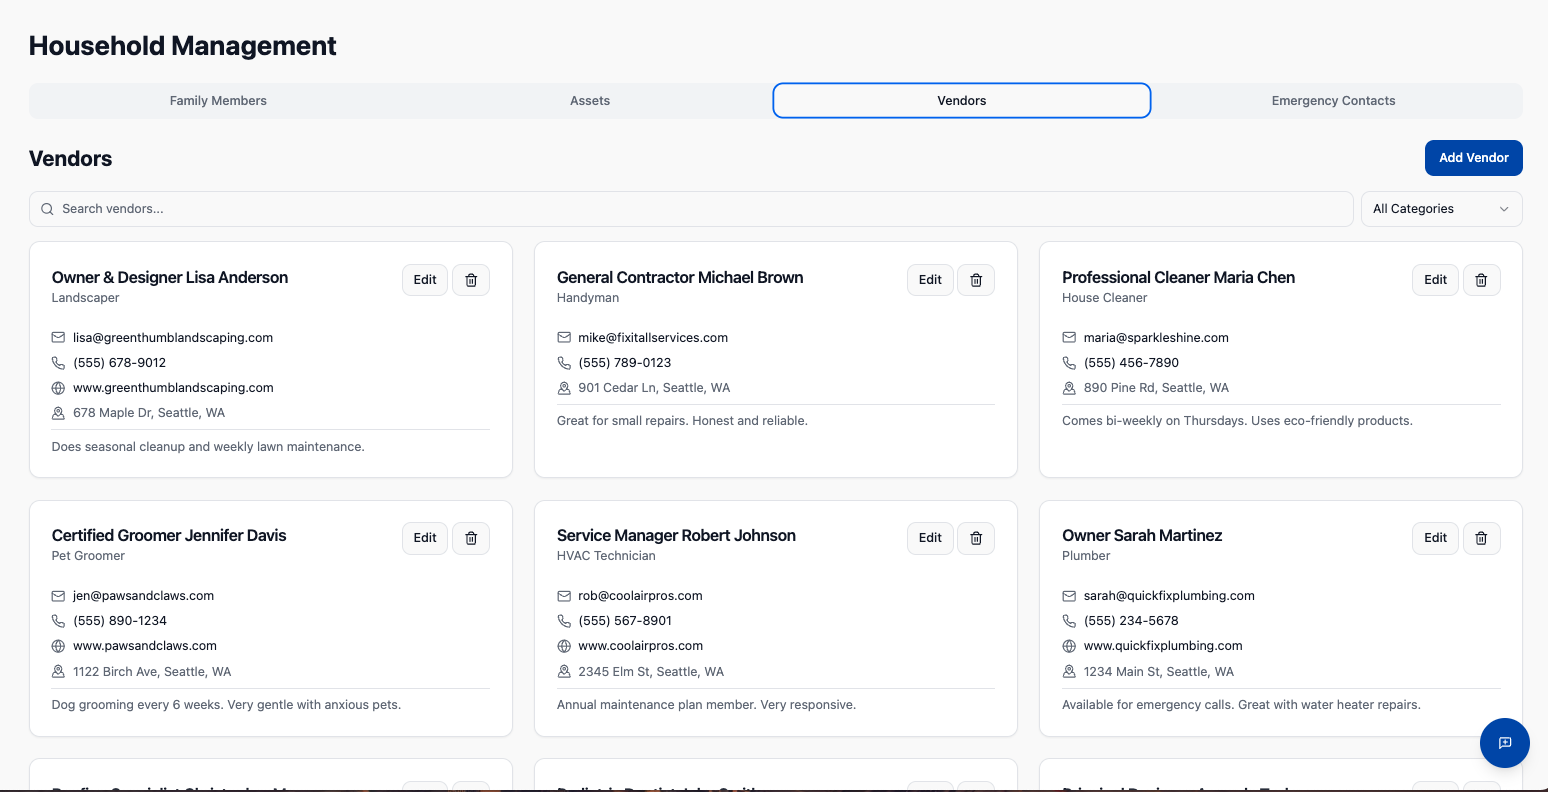Focus the Search vendors input field
Image resolution: width=1548 pixels, height=792 pixels.
pos(691,209)
